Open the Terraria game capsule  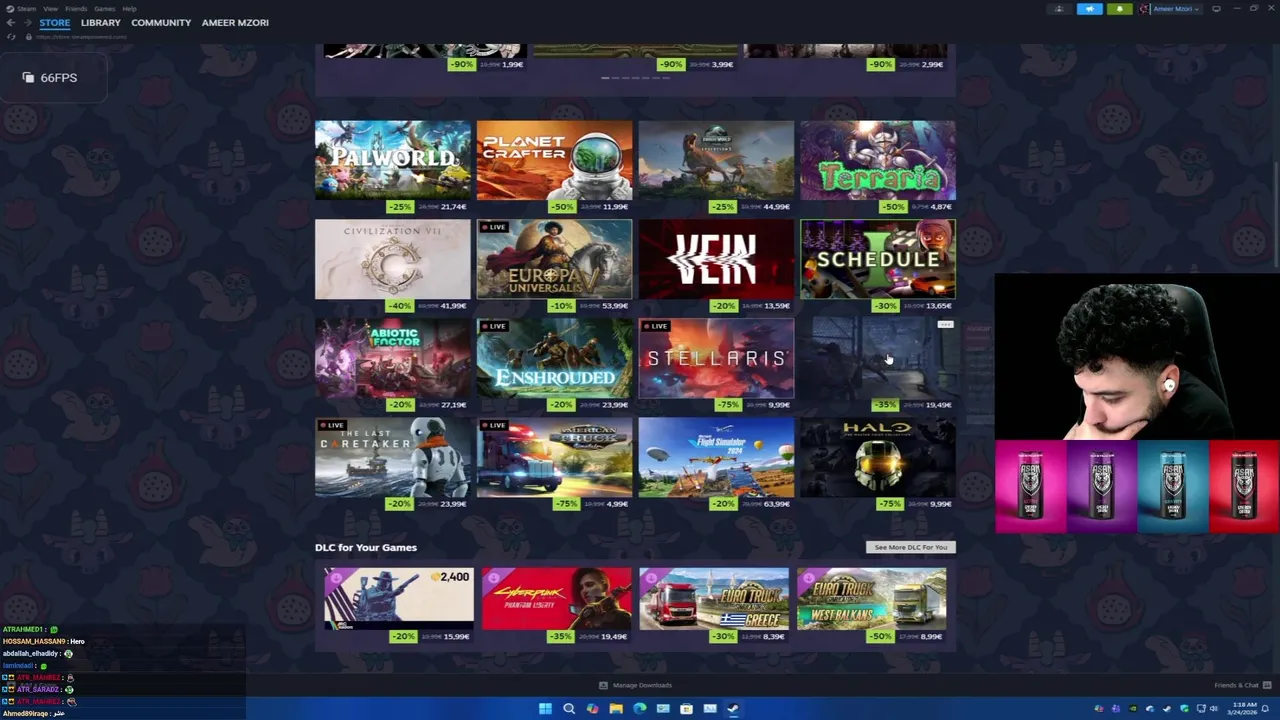click(x=878, y=160)
